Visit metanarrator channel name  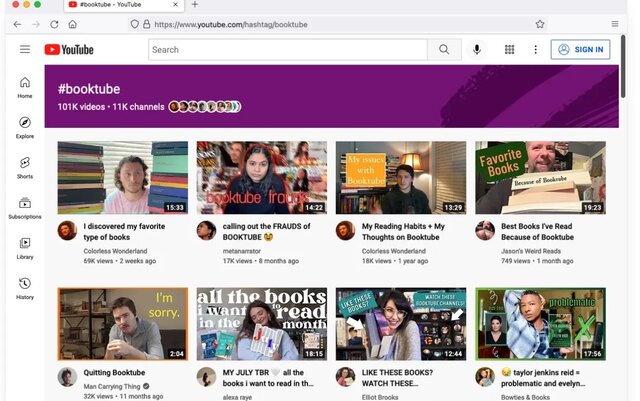[242, 251]
